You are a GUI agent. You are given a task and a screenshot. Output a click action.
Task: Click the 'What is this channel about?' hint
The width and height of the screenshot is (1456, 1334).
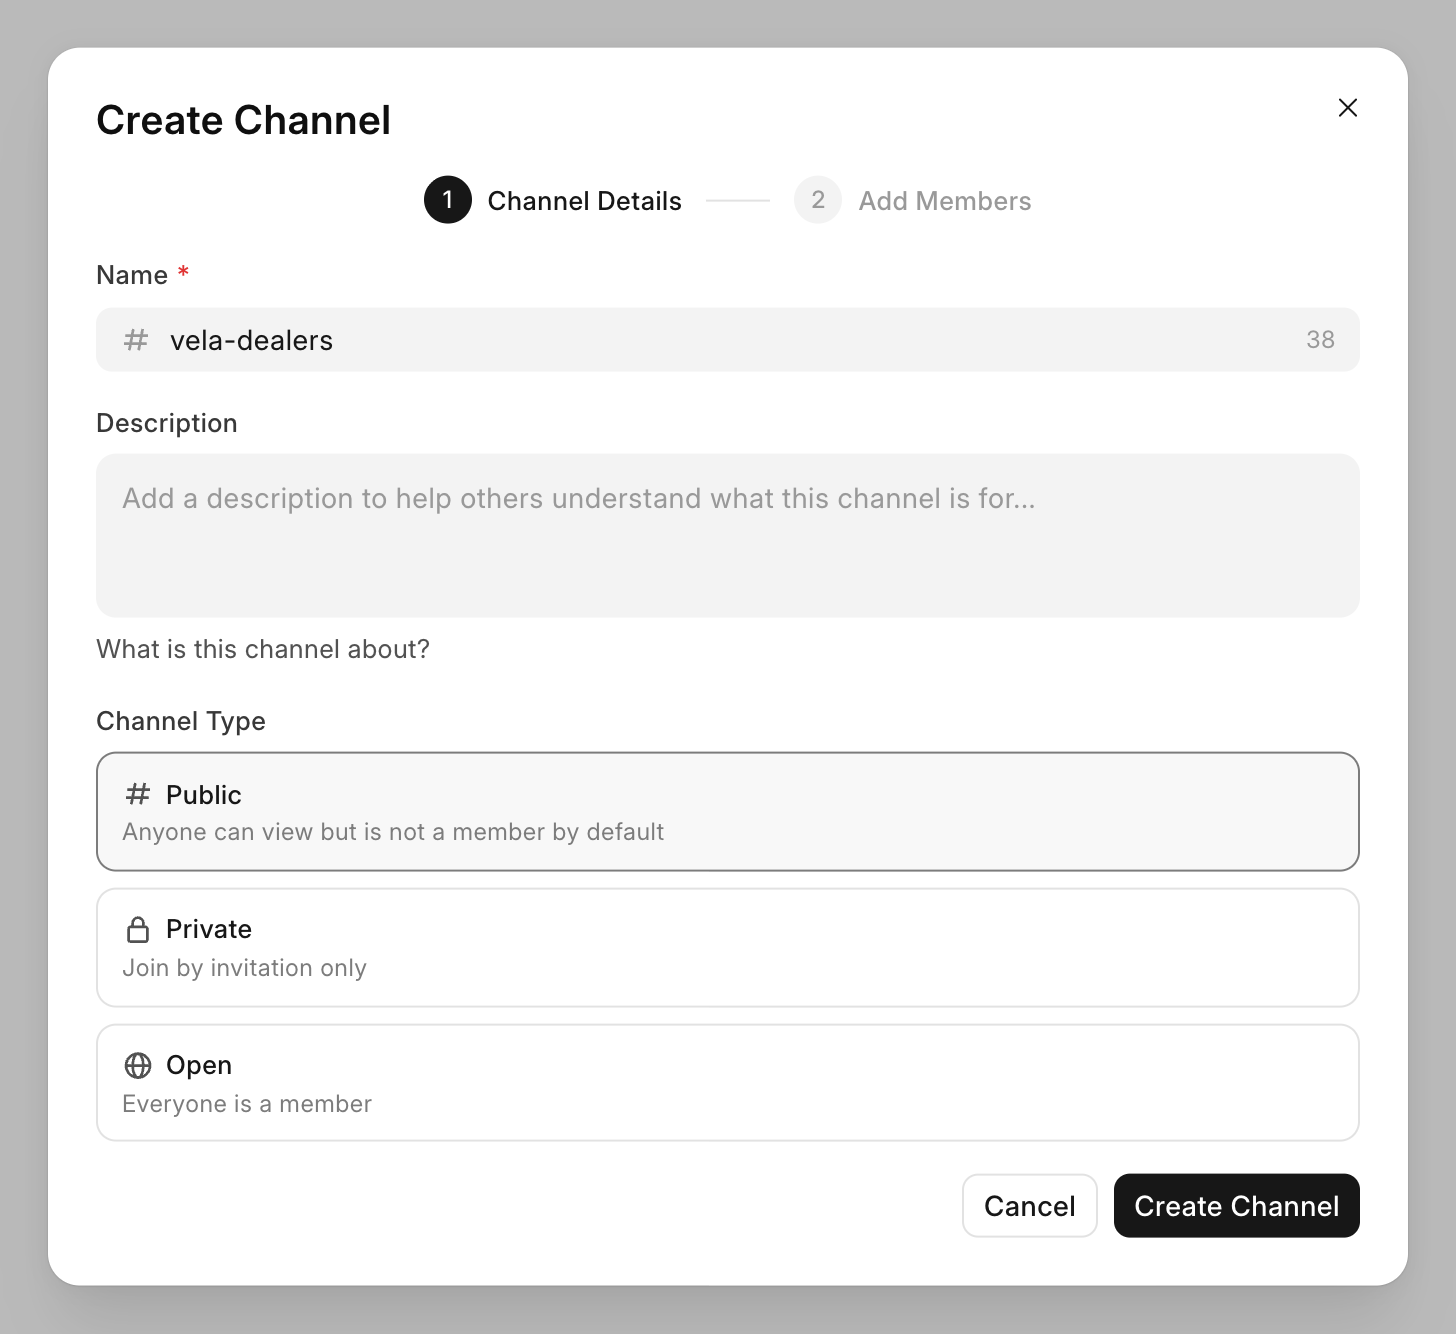pyautogui.click(x=263, y=649)
